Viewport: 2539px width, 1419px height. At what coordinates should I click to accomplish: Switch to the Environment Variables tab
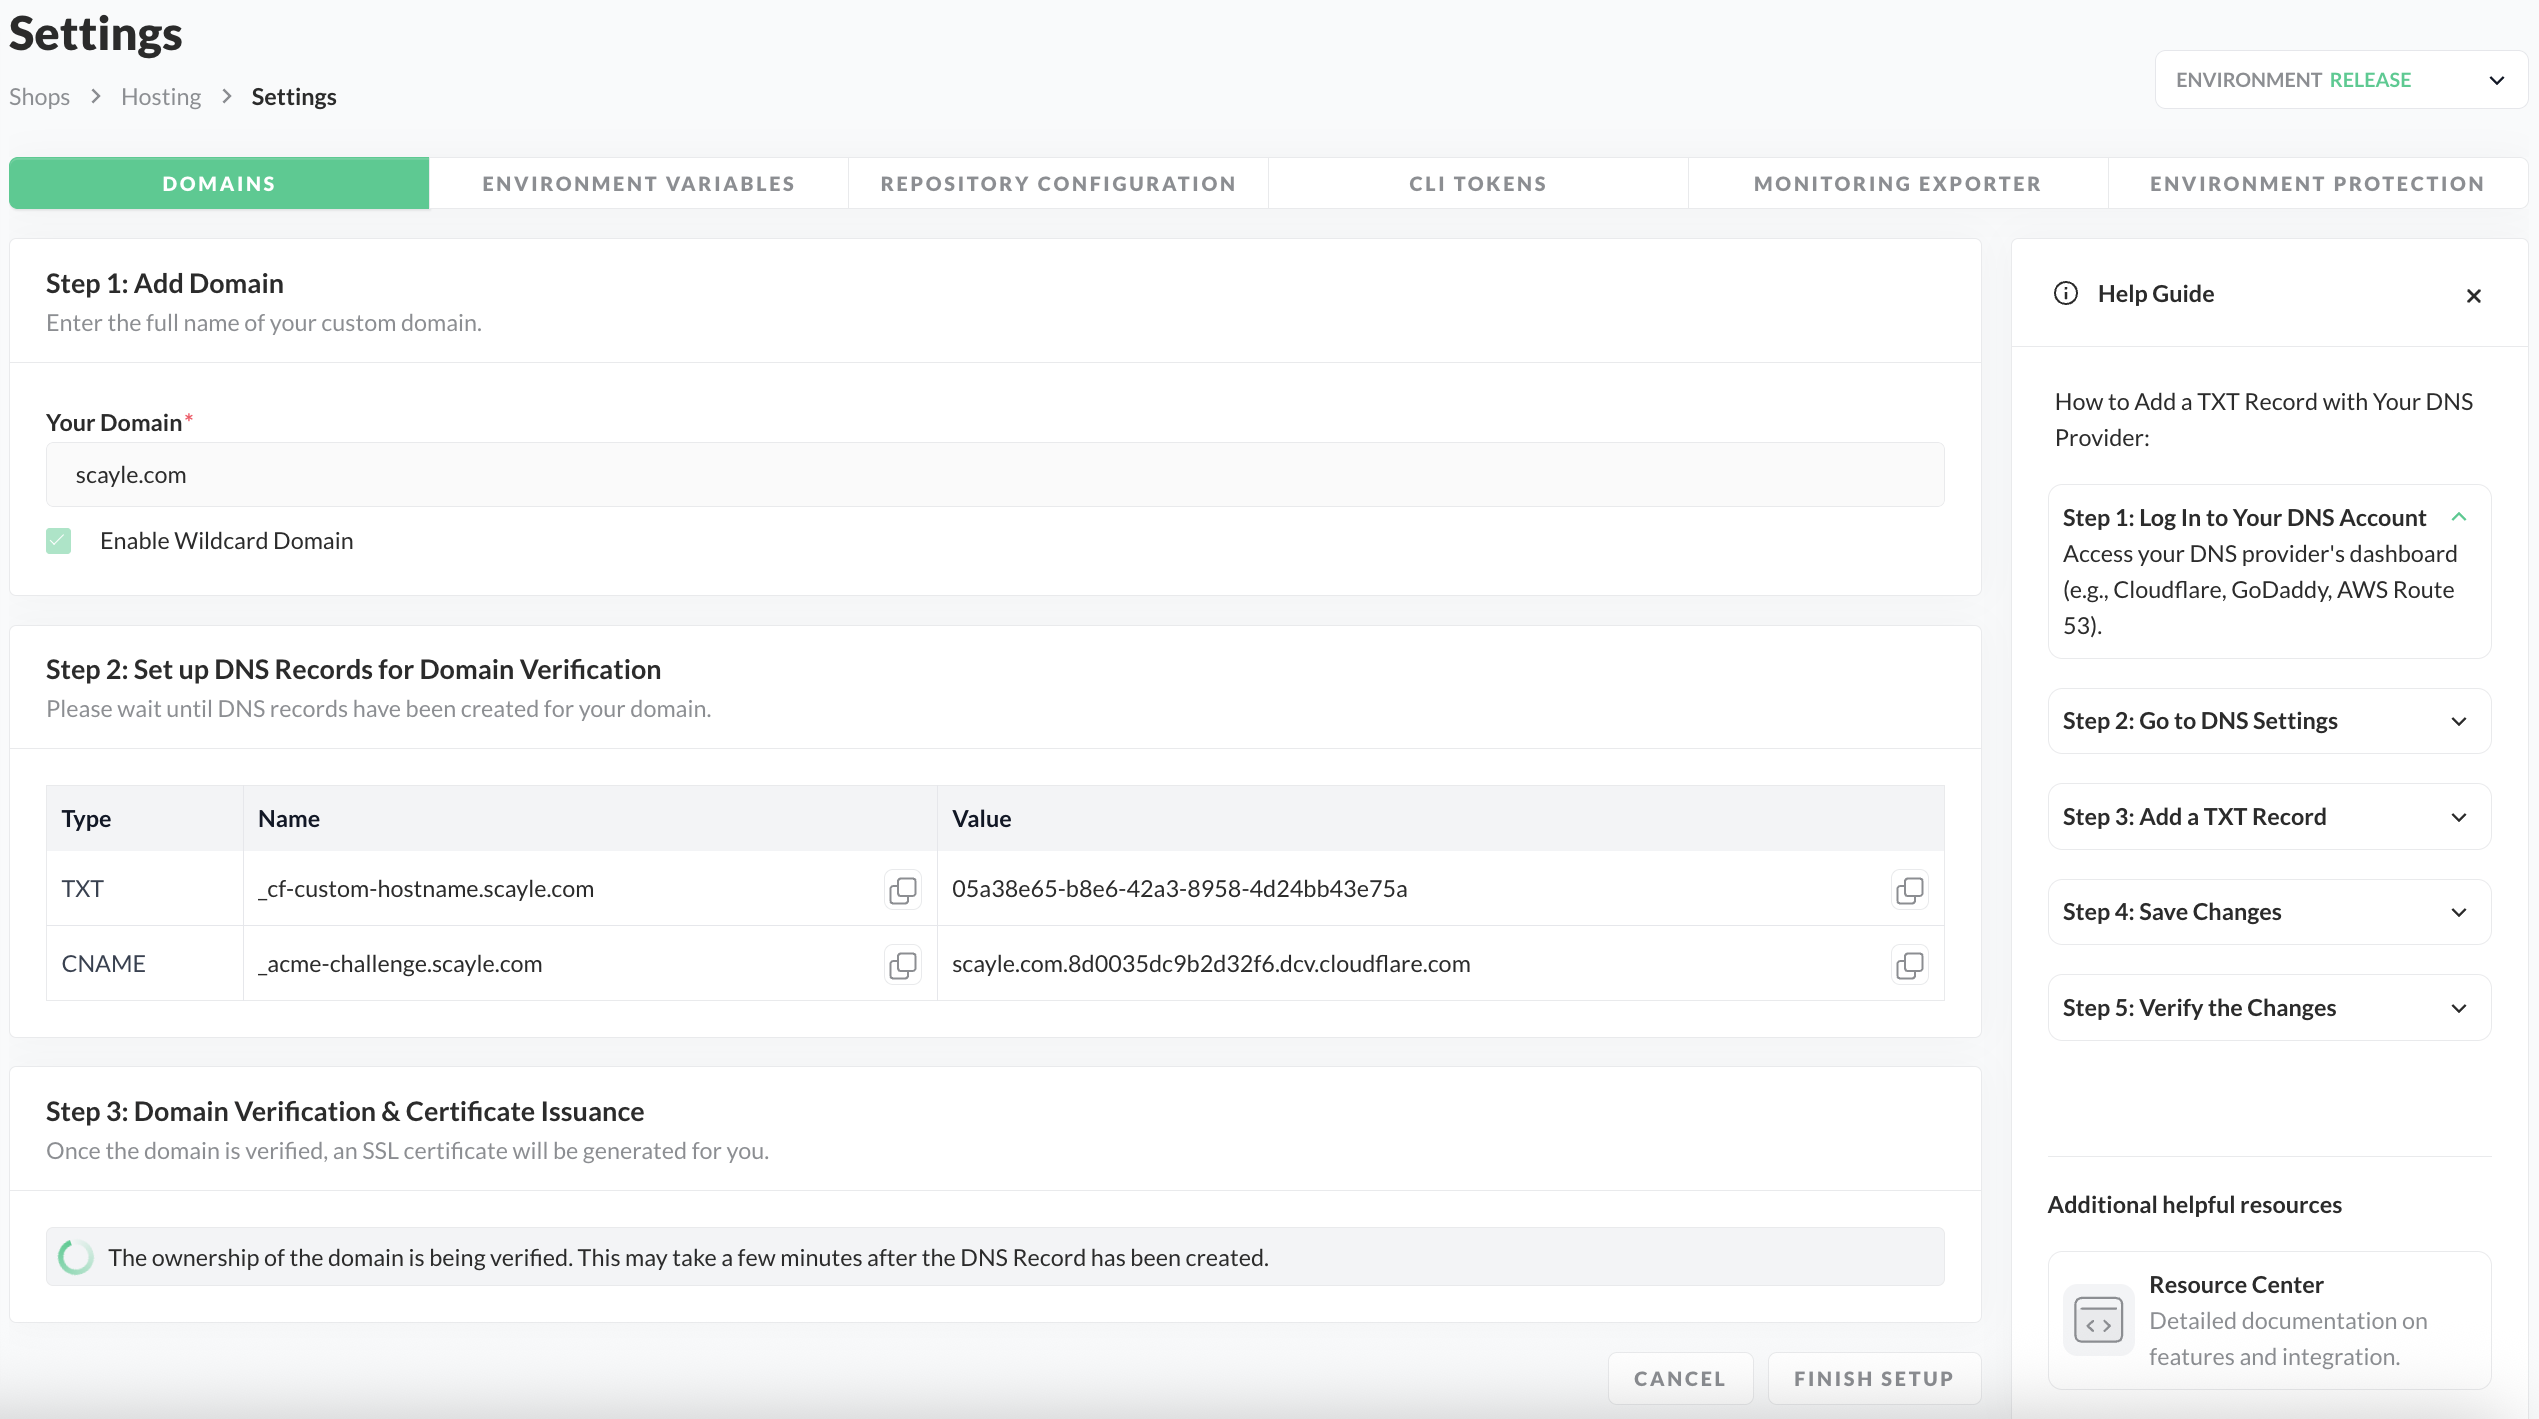(638, 184)
